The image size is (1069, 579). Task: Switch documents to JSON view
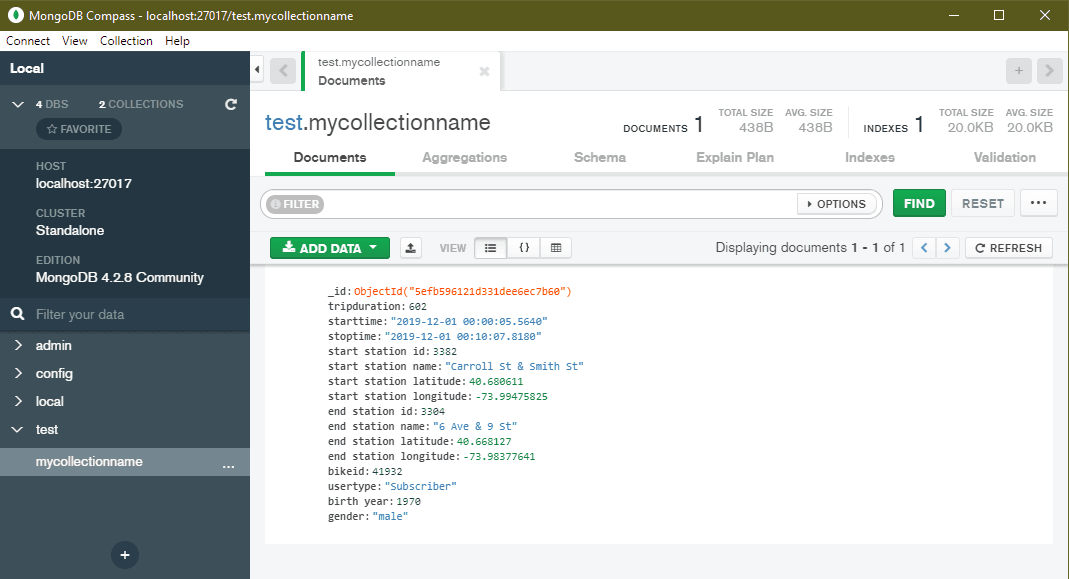click(523, 247)
